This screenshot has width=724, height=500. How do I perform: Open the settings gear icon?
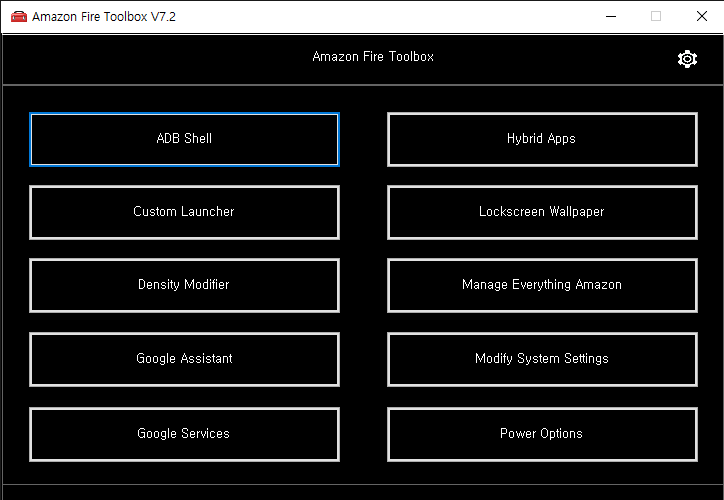(x=687, y=59)
